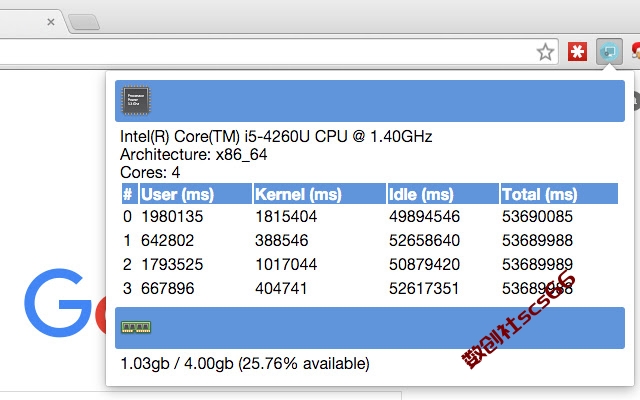
Task: Click kernel value 404741
Action: (281, 289)
